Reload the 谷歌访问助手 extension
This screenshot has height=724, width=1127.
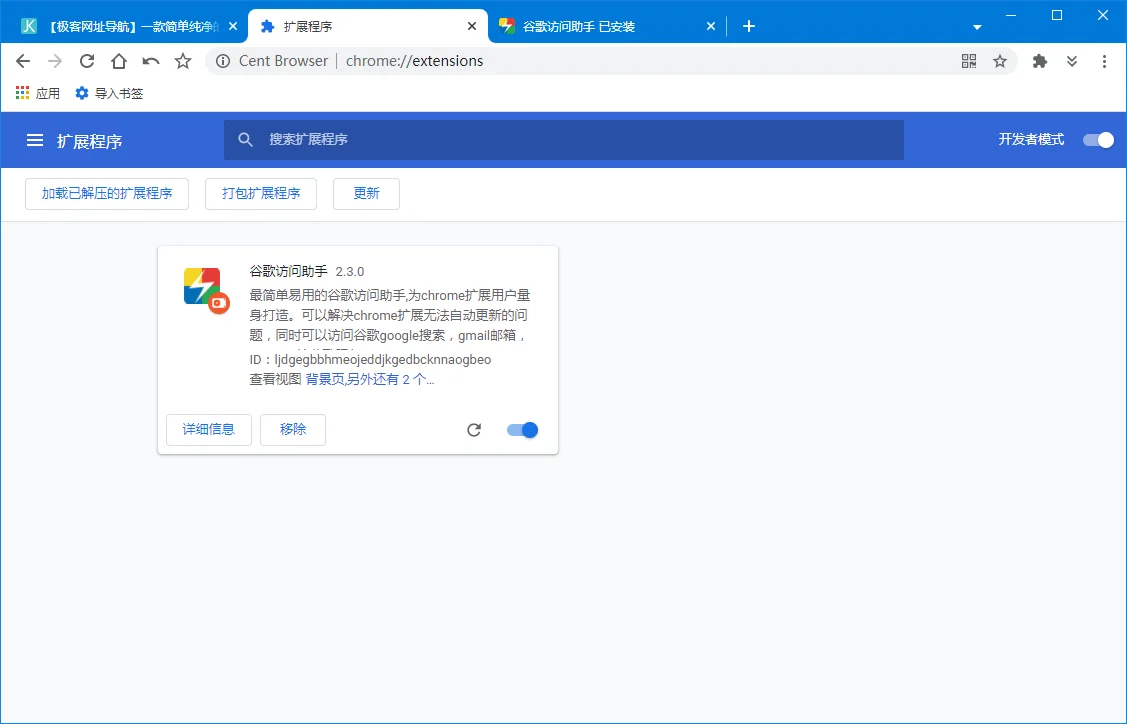(474, 430)
